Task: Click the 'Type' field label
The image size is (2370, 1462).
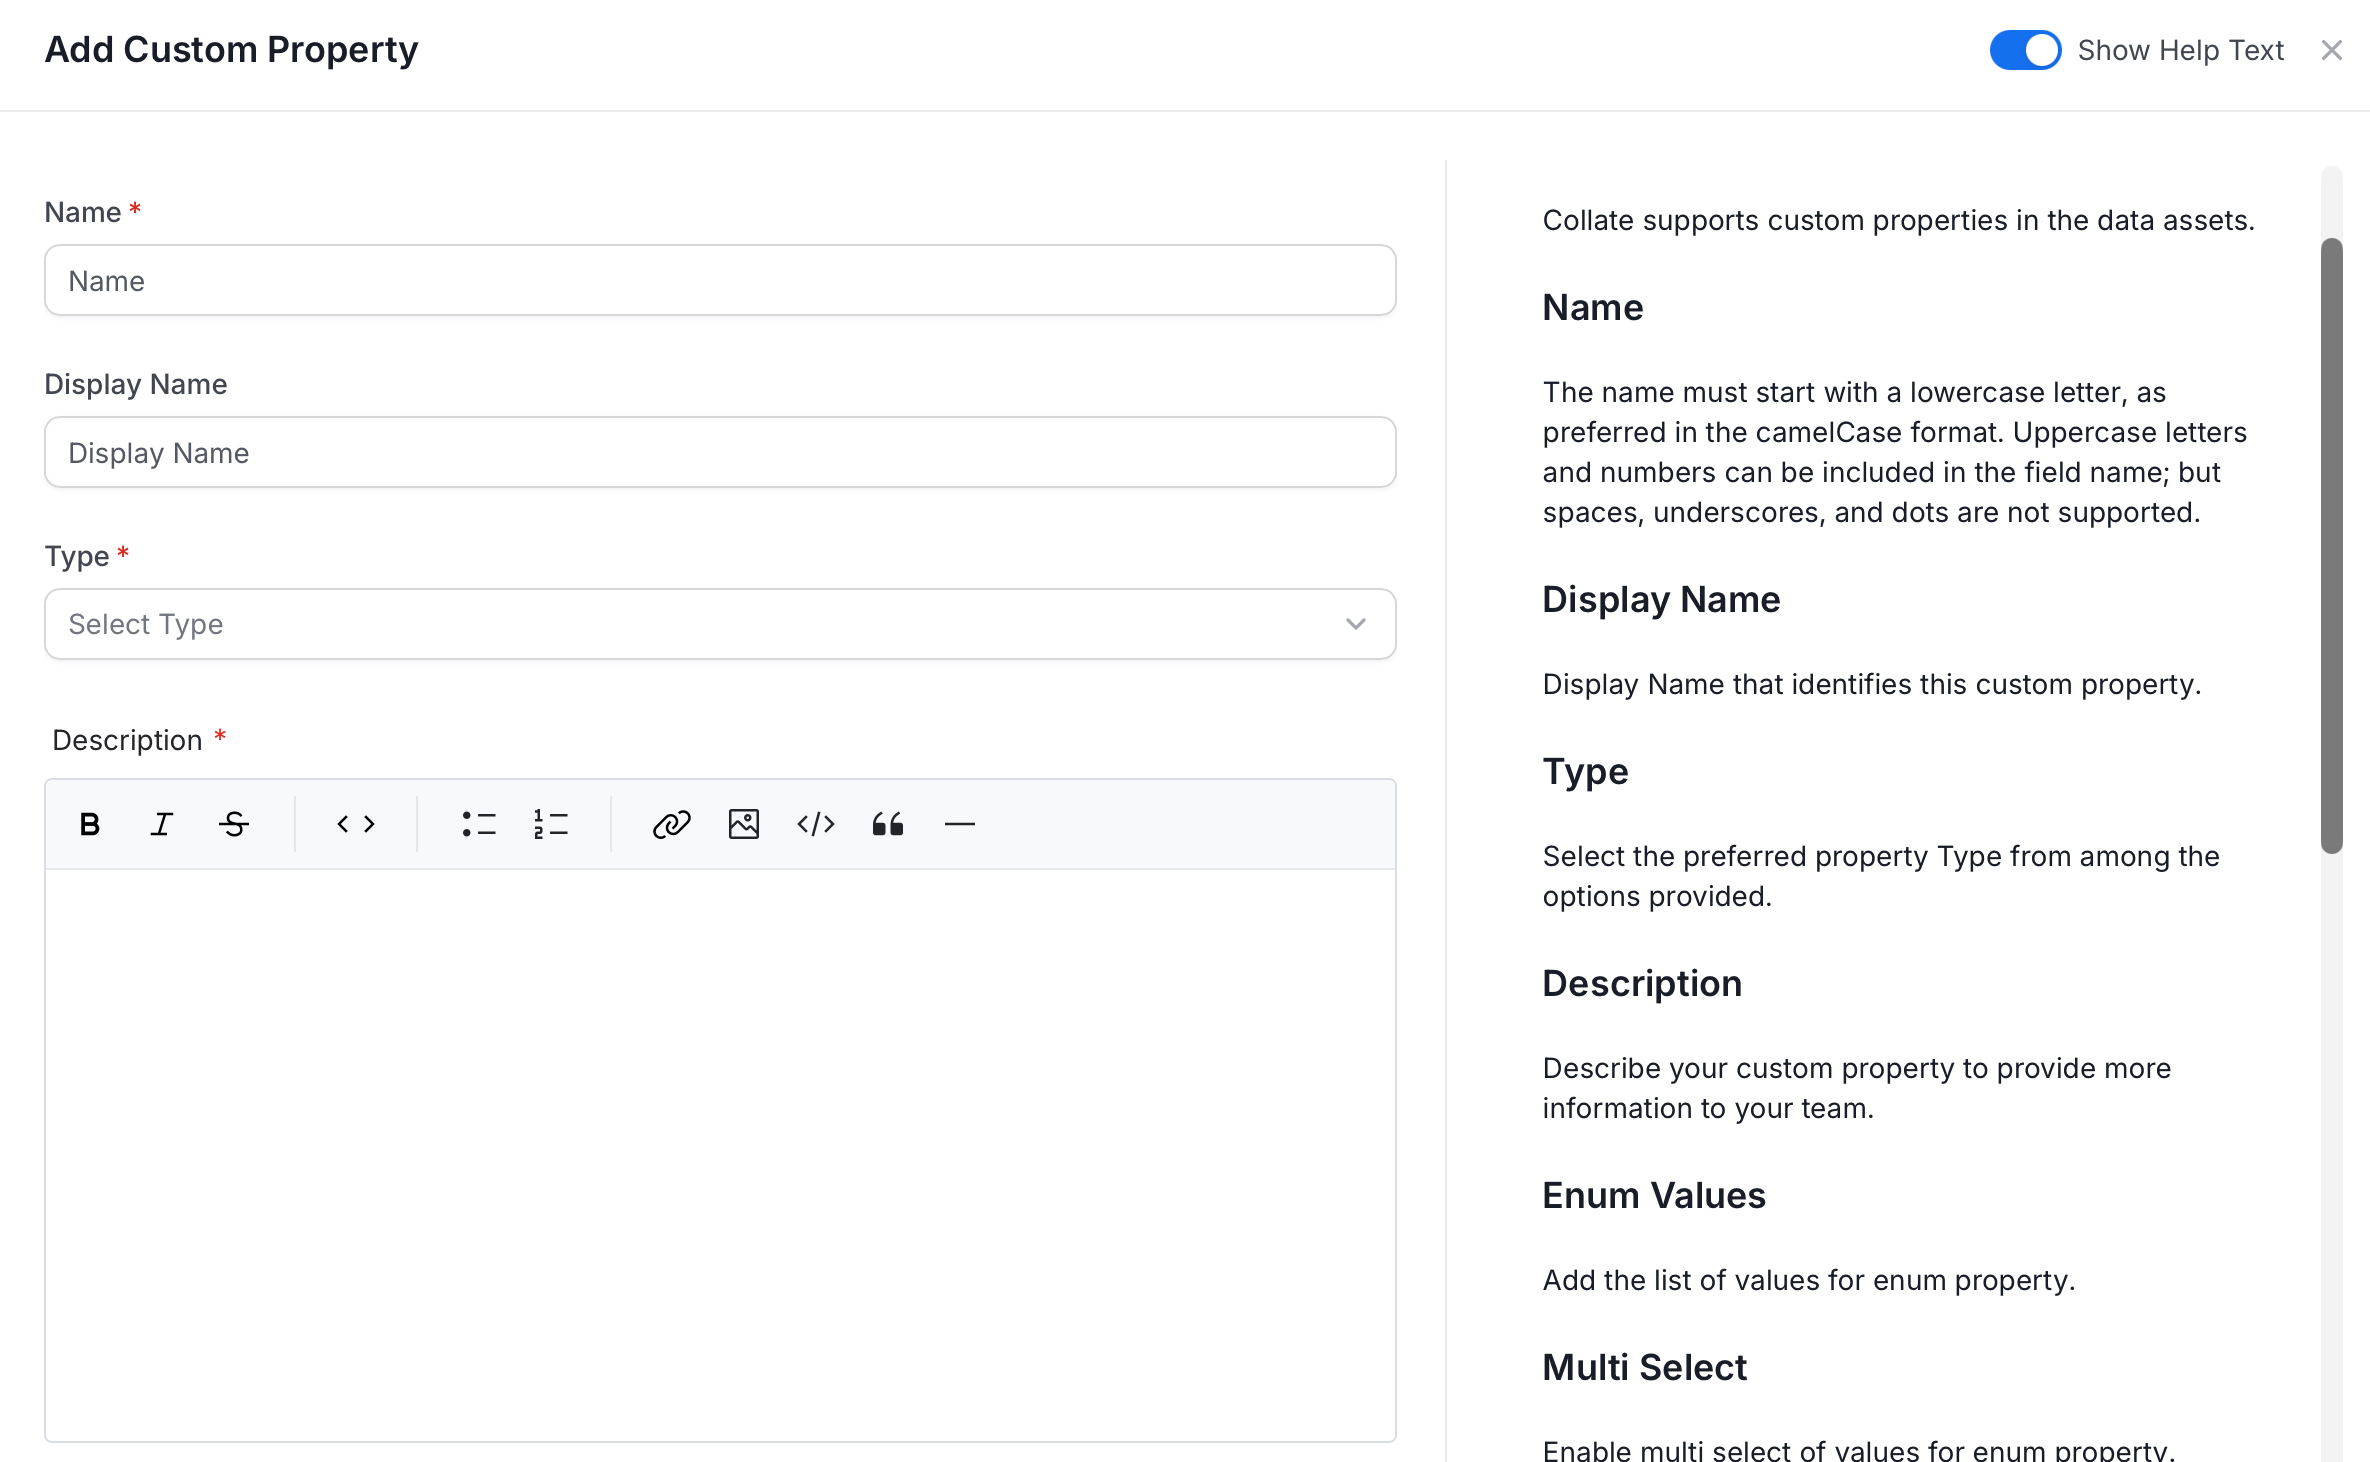Action: click(x=77, y=556)
